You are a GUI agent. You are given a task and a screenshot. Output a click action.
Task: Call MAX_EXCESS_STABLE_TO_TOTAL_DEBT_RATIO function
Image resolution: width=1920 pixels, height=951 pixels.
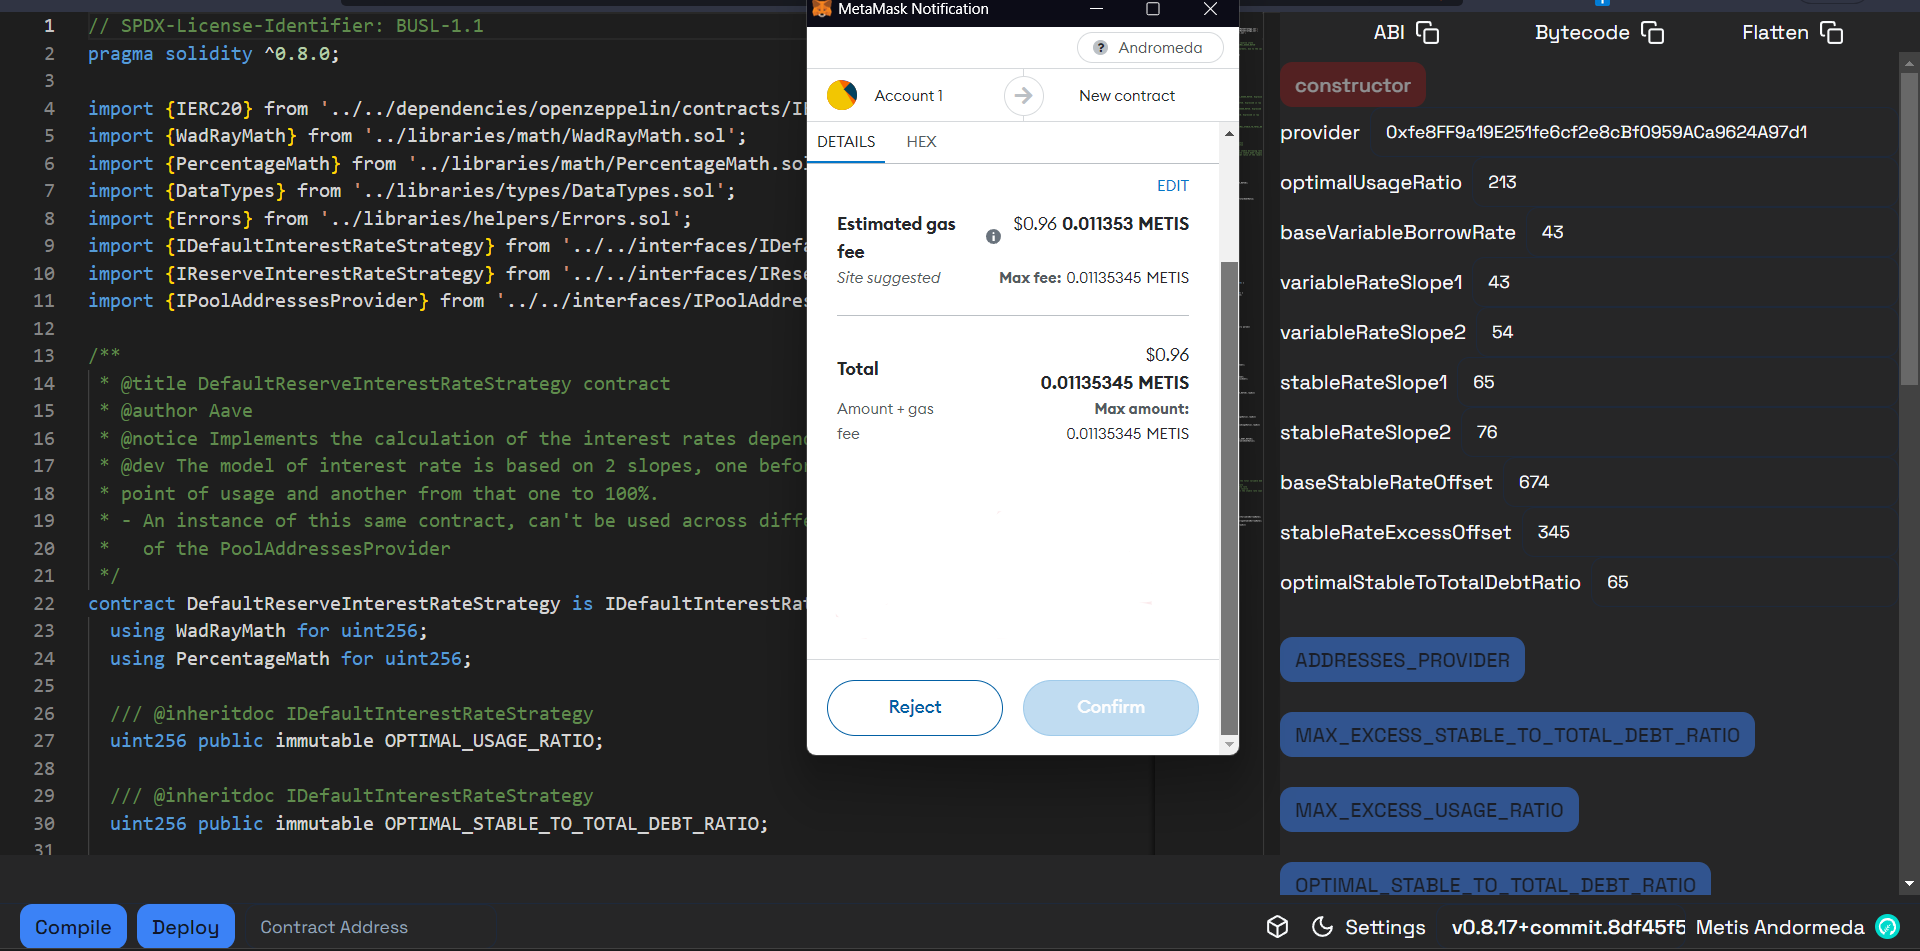(x=1517, y=735)
